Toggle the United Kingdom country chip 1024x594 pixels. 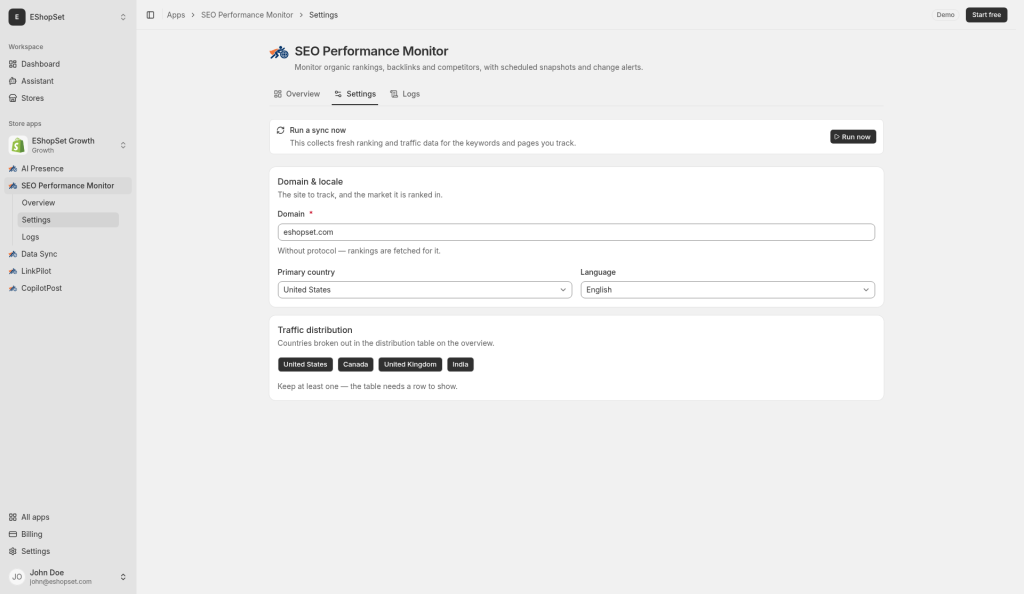(x=410, y=364)
